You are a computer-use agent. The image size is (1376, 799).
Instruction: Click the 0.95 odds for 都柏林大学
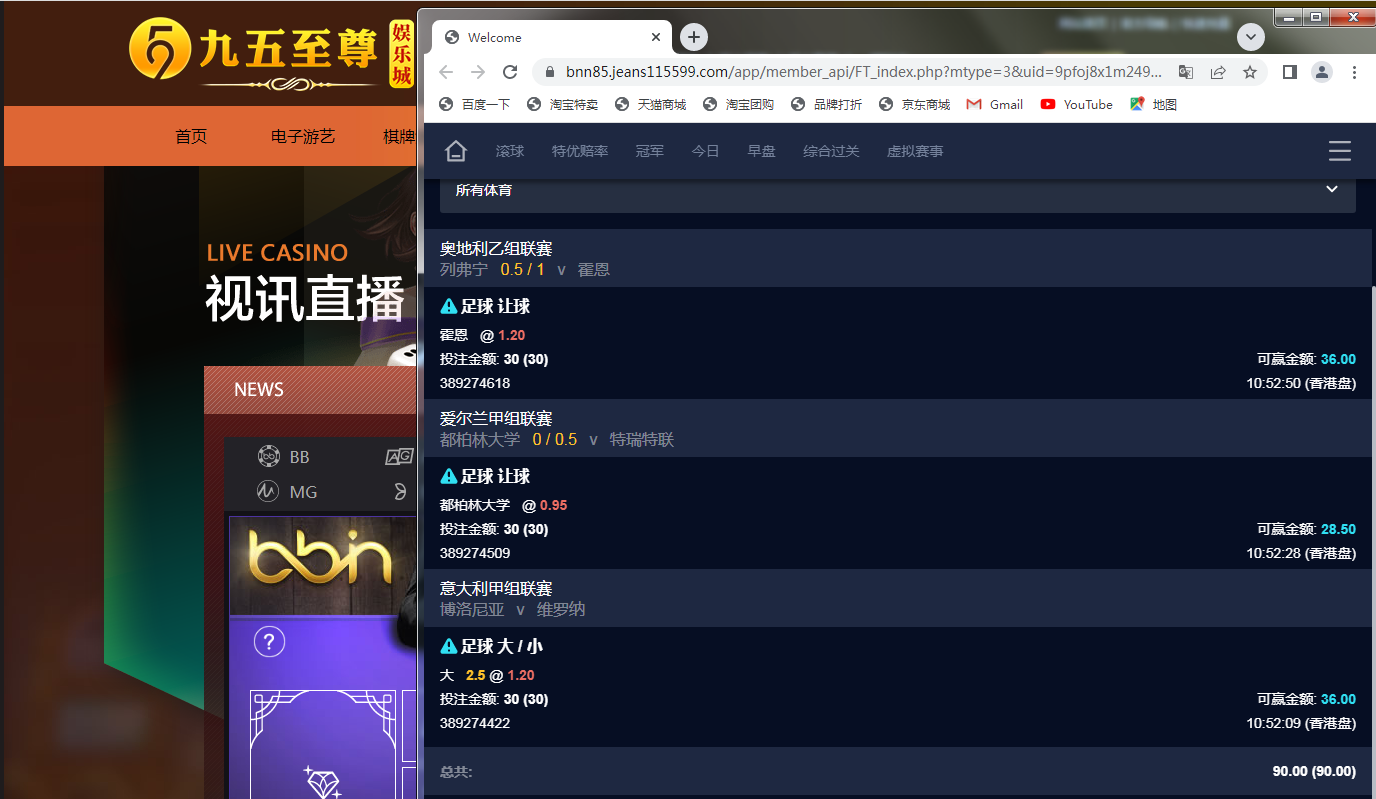(x=554, y=505)
